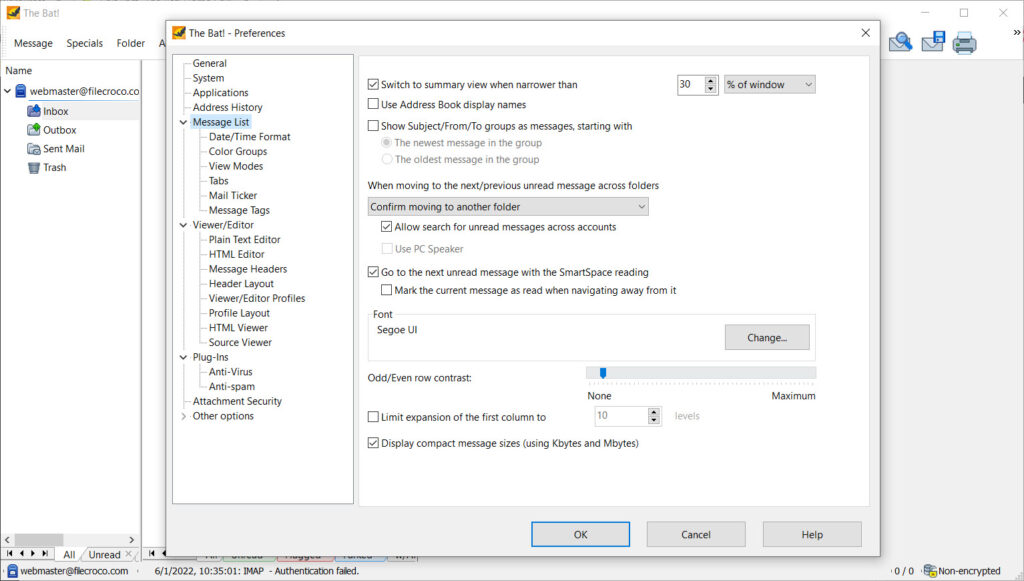Viewport: 1024px width, 581px height.
Task: Click the printer toolbar icon
Action: [964, 43]
